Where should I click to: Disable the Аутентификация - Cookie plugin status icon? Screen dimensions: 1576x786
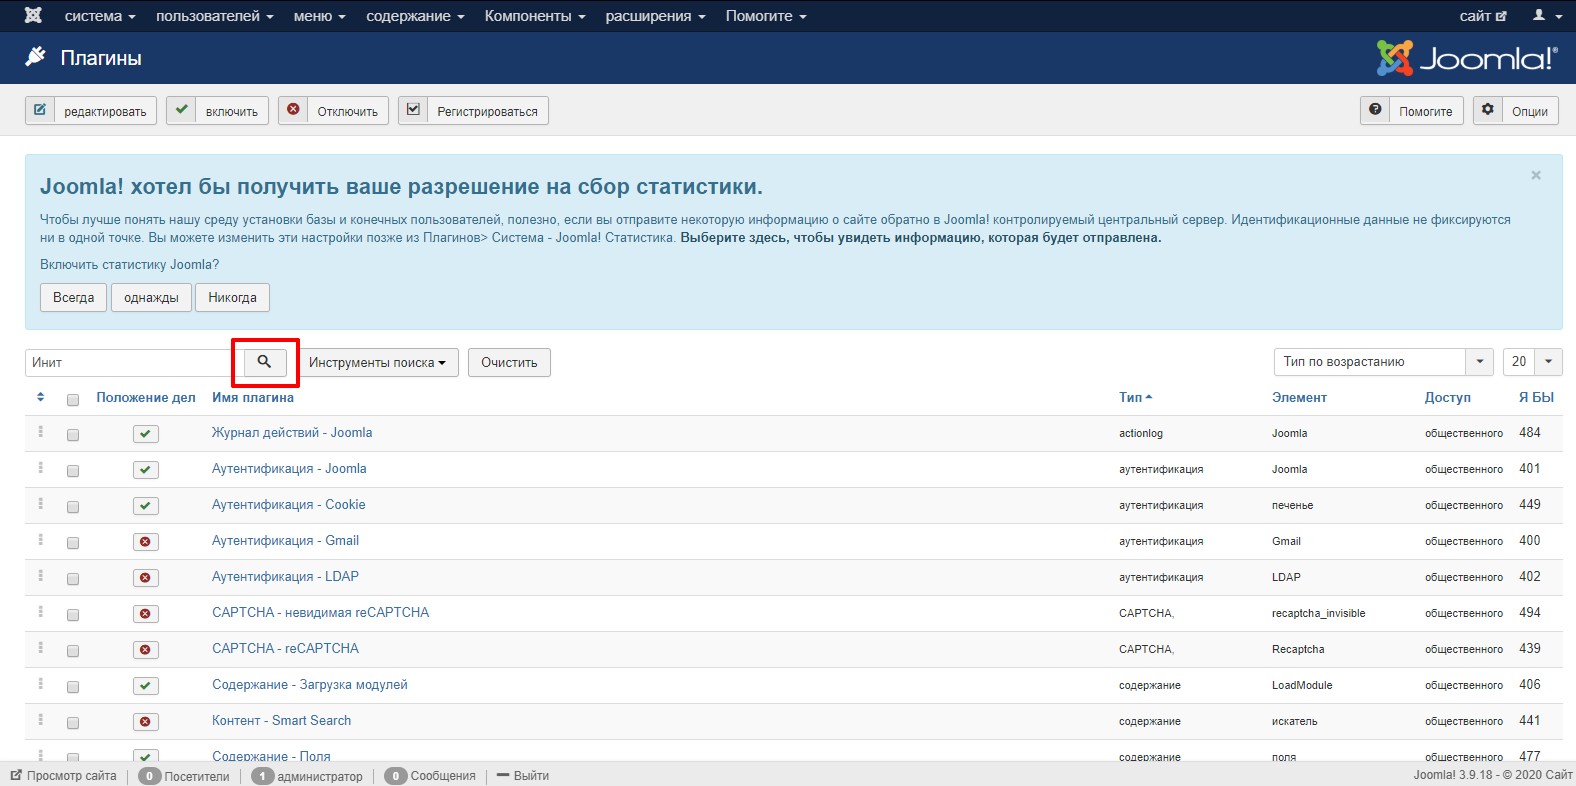tap(146, 506)
